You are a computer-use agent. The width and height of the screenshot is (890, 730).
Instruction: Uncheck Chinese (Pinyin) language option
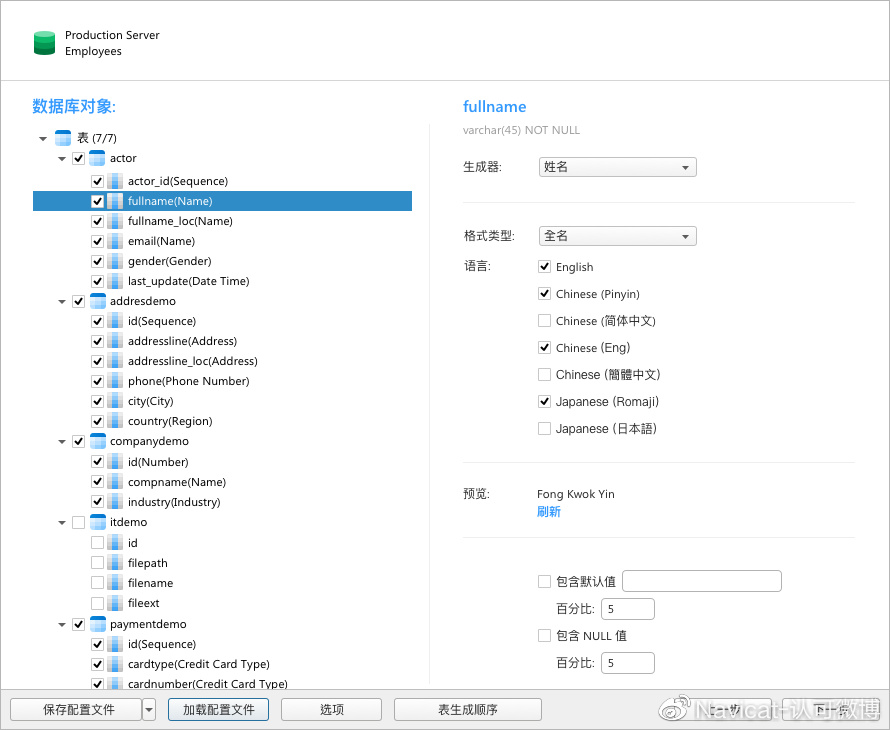tap(544, 293)
